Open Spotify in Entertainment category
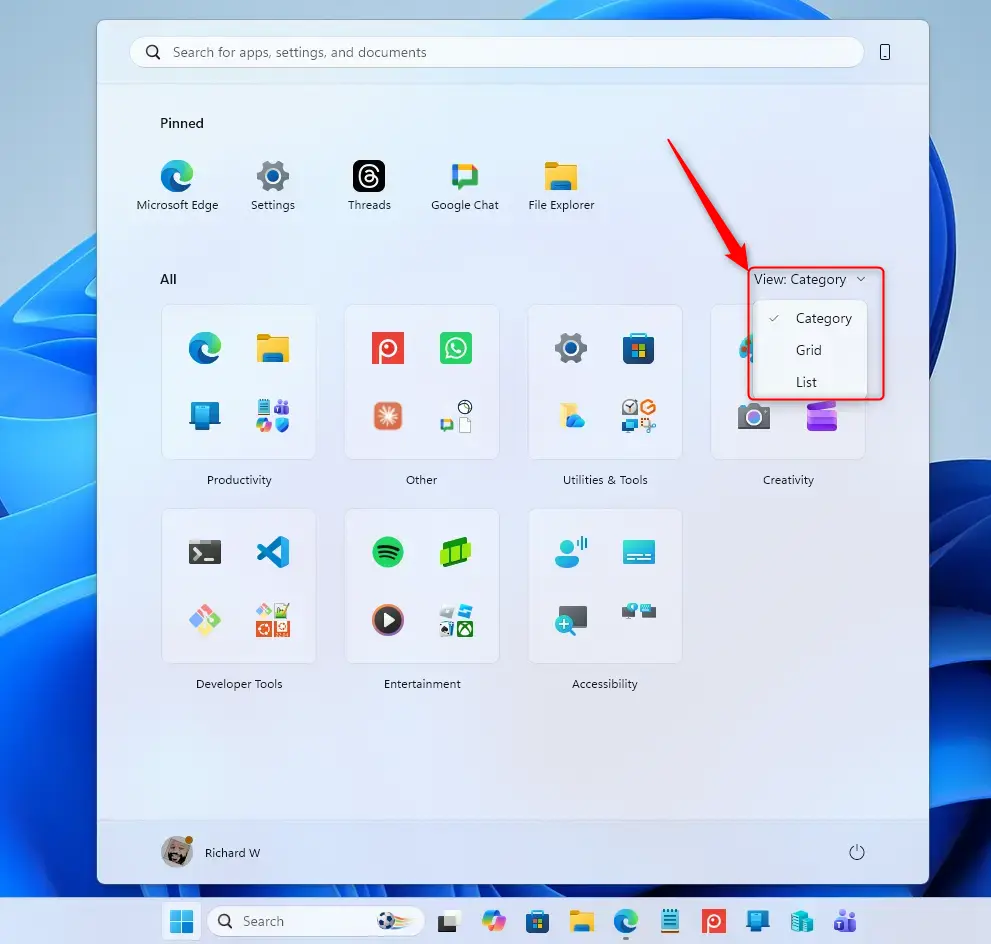This screenshot has width=991, height=944. [x=388, y=552]
